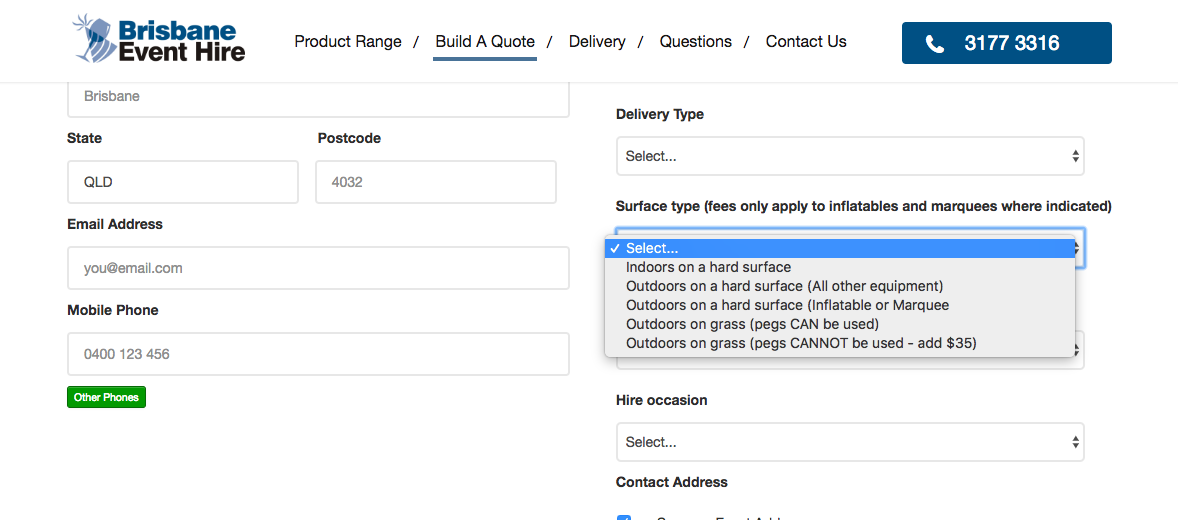The image size is (1178, 520).
Task: Click the Postcode input field
Action: [436, 182]
